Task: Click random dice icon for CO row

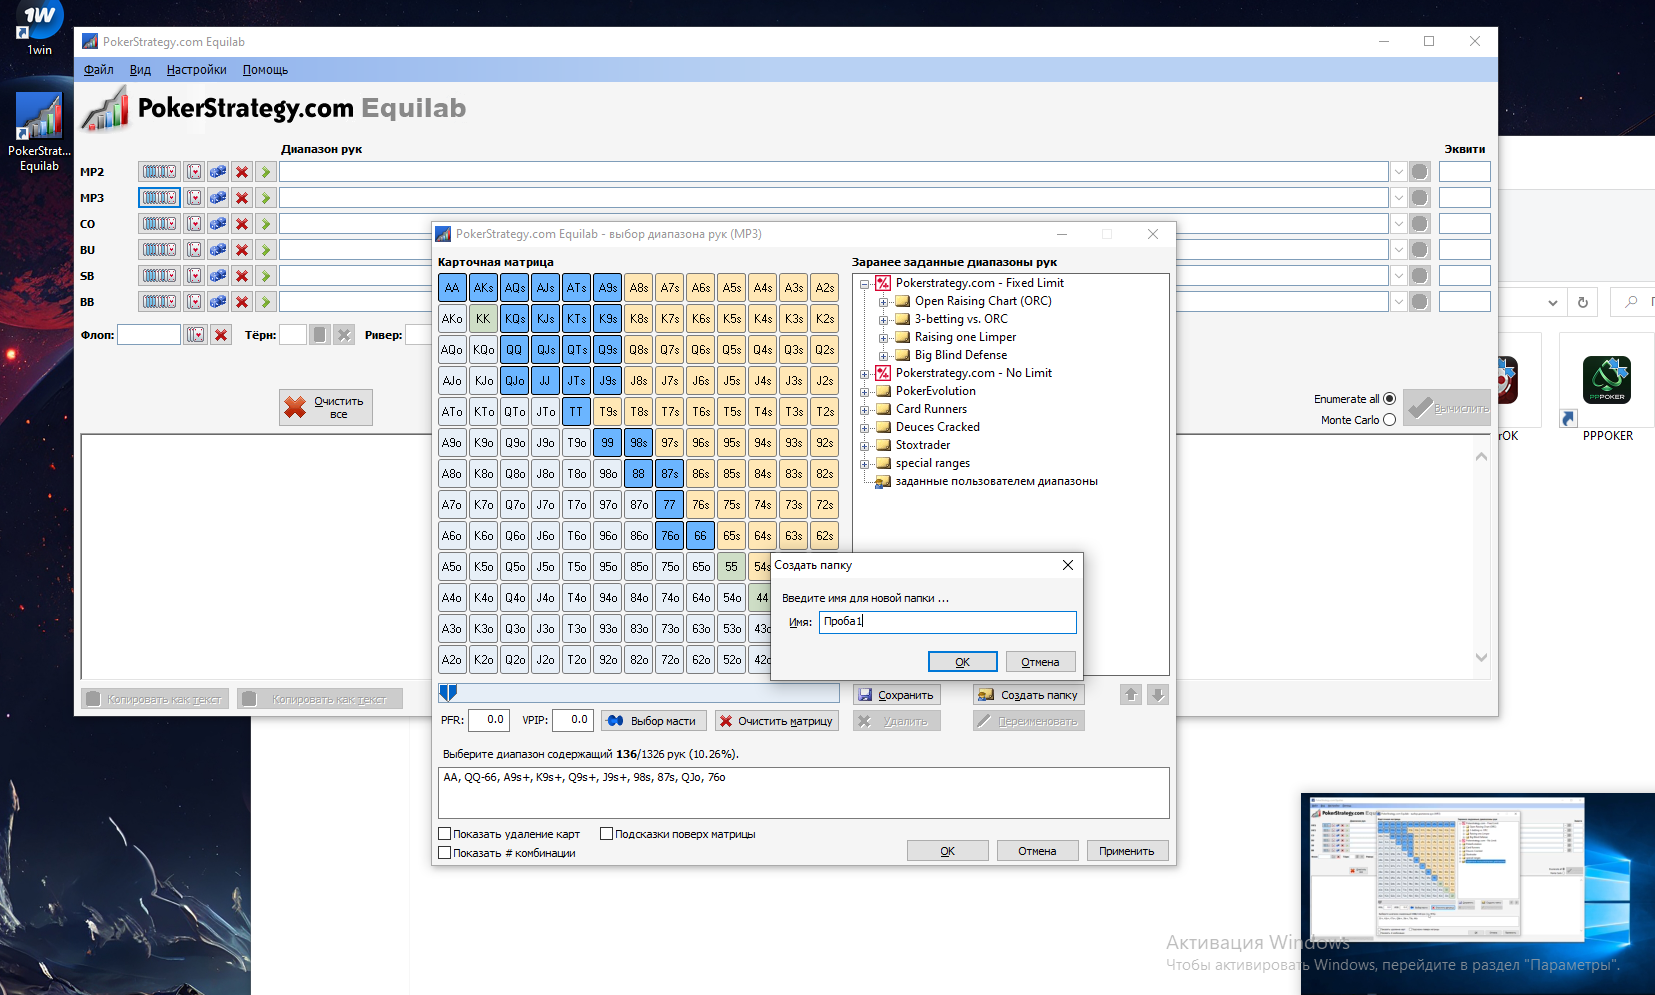Action: [217, 224]
